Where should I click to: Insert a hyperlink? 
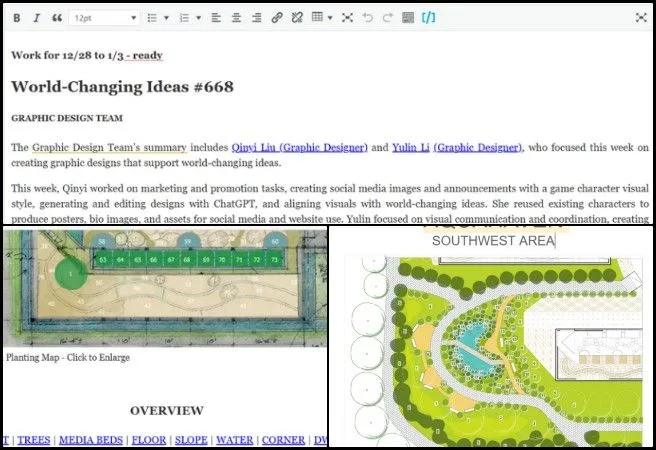point(277,18)
